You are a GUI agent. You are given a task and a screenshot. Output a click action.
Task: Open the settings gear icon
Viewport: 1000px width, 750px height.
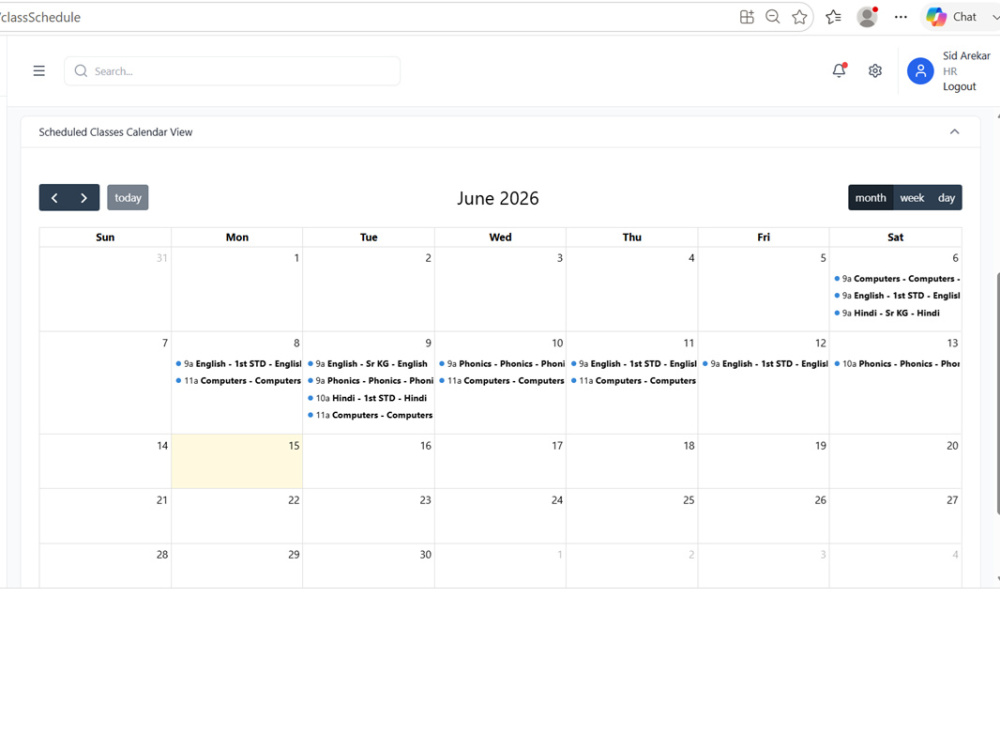tap(875, 71)
